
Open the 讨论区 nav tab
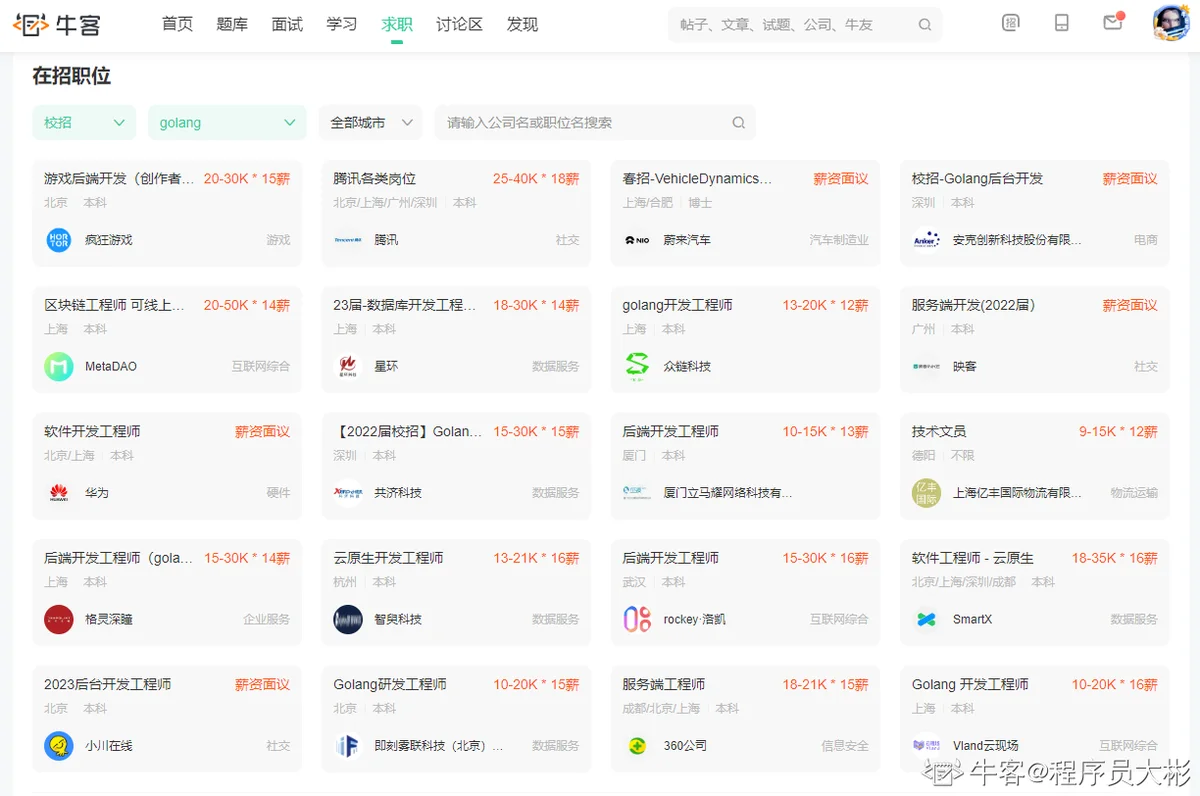(x=459, y=24)
